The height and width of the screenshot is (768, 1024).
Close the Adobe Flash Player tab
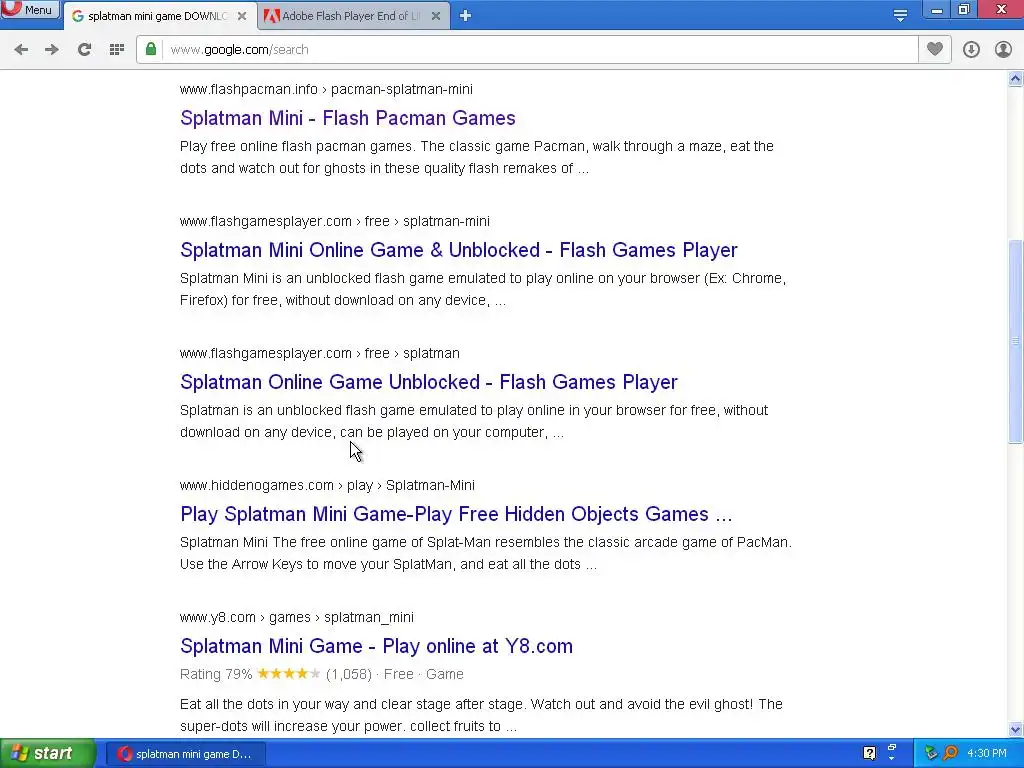(x=436, y=16)
